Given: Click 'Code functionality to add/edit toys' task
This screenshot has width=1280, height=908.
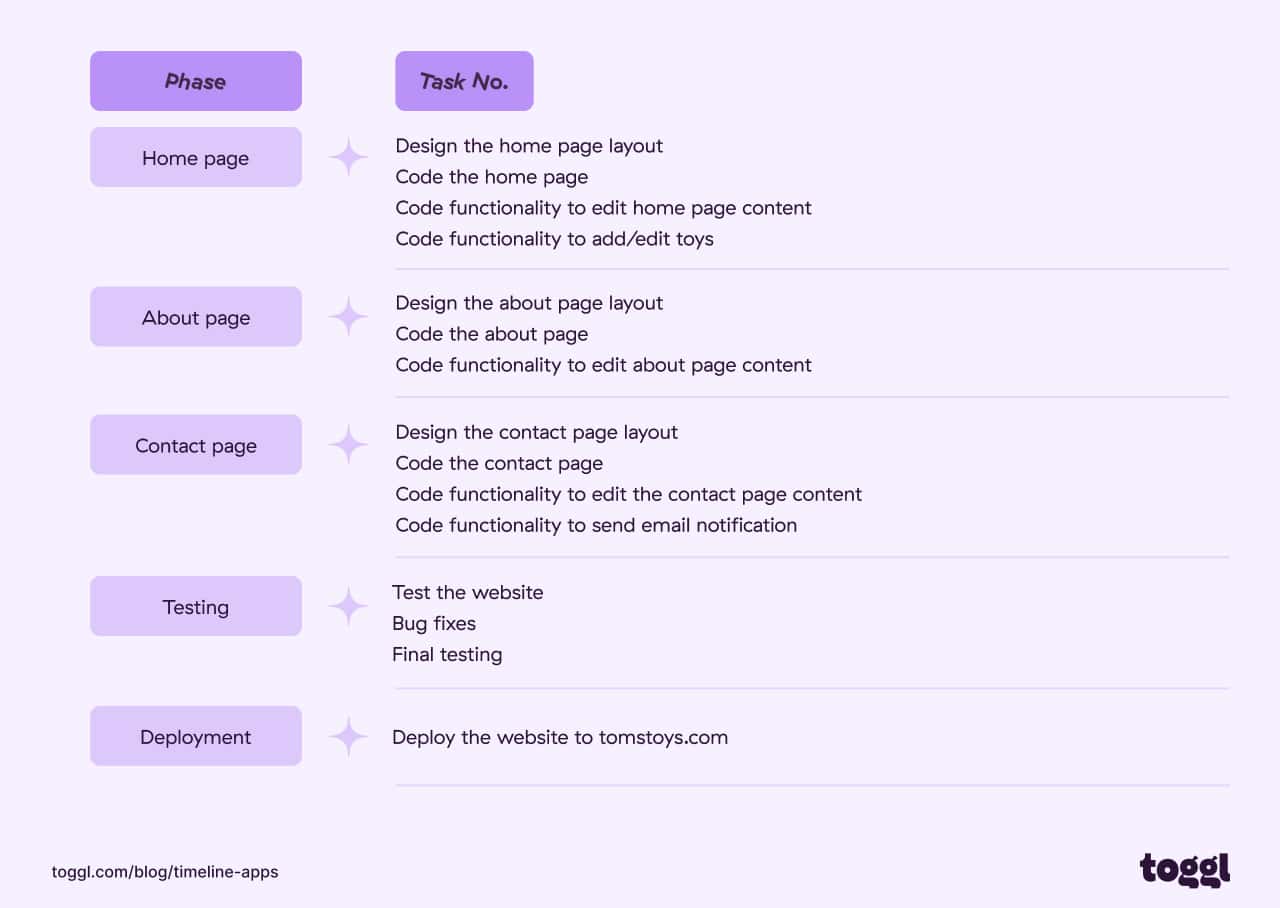Looking at the screenshot, I should tap(554, 238).
